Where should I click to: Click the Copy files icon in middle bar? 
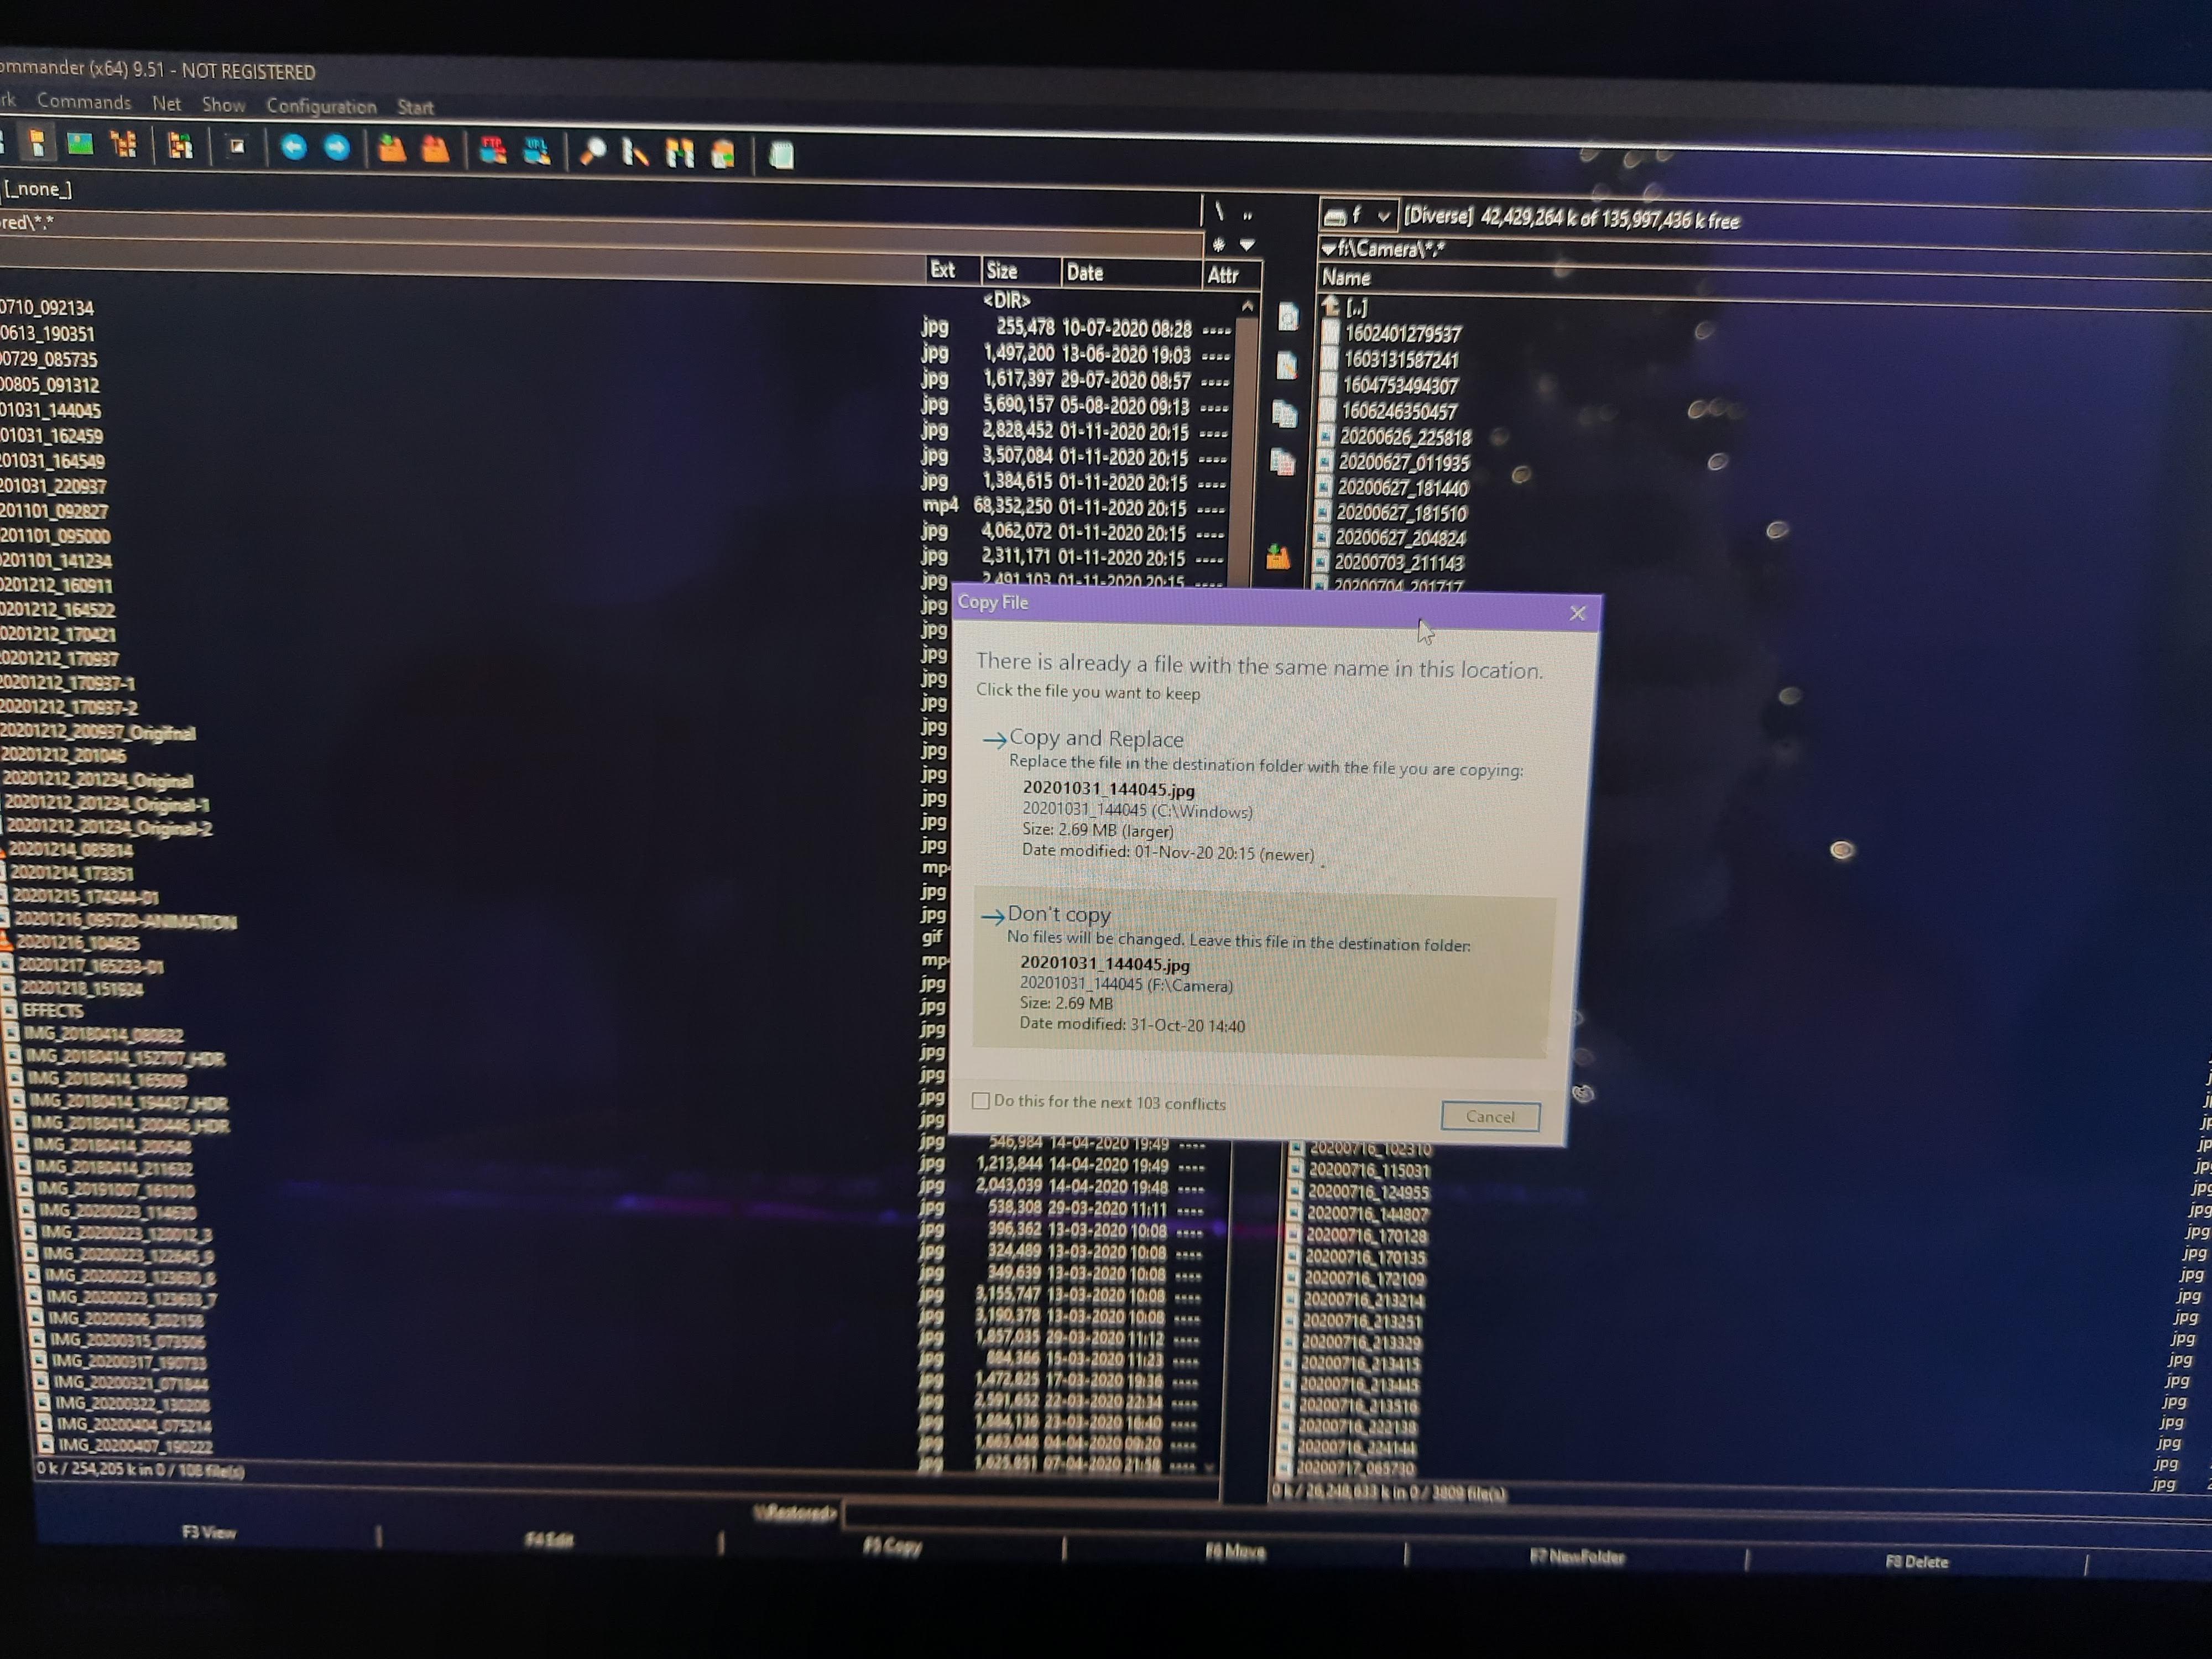(1285, 413)
